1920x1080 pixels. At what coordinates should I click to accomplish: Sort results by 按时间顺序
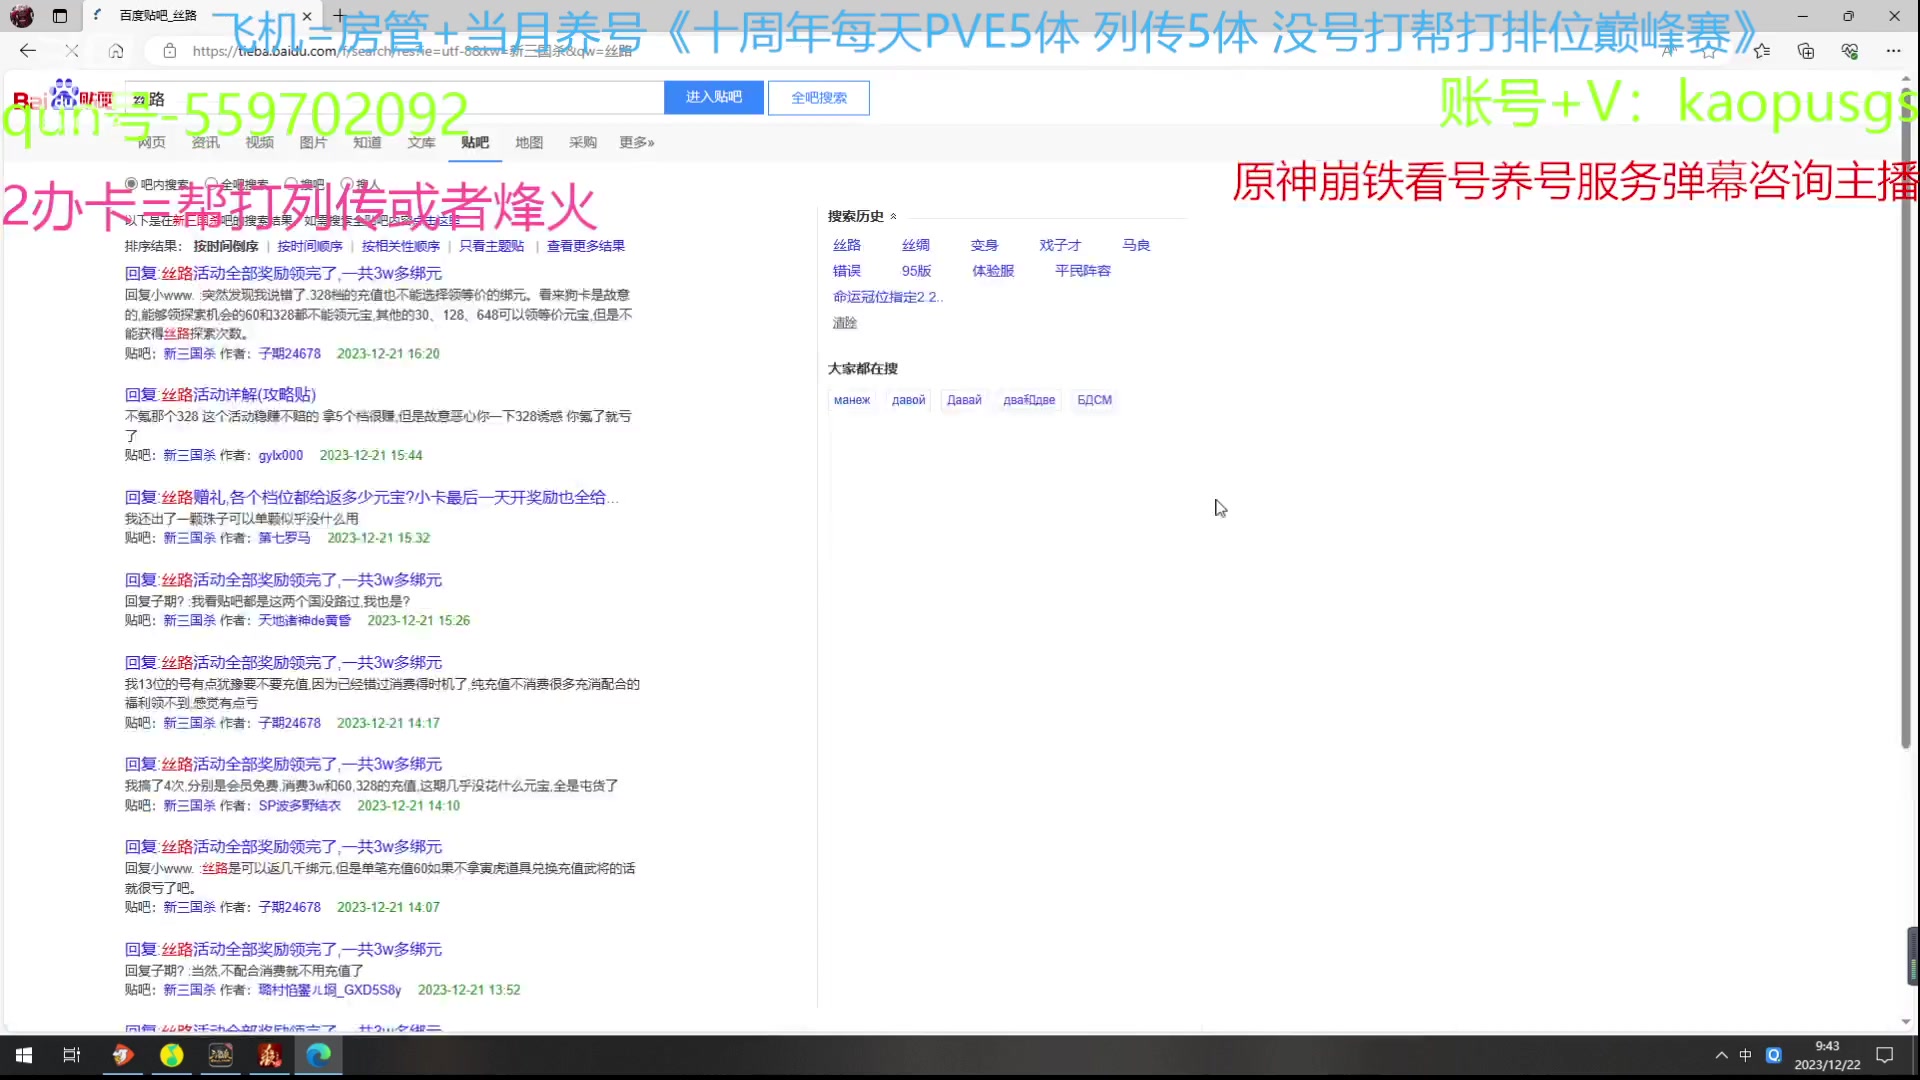click(310, 246)
